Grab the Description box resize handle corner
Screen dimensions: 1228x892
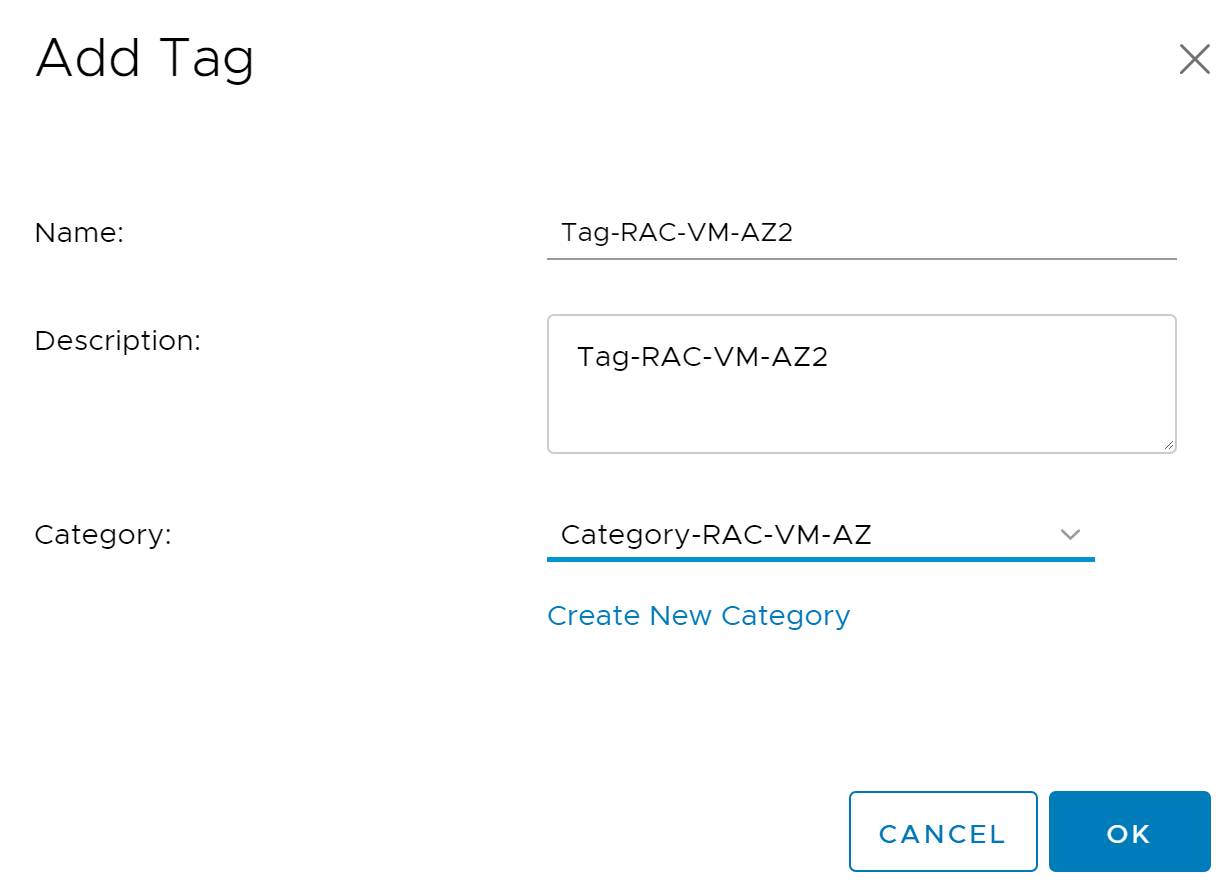(x=1169, y=446)
